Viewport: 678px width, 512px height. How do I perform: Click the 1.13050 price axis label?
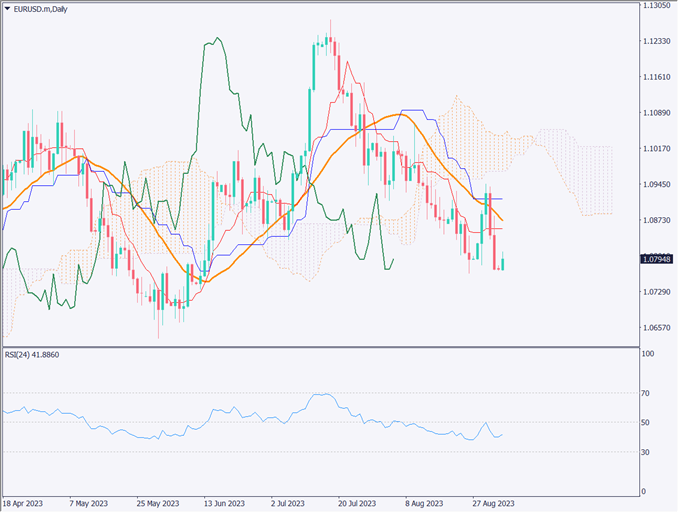[657, 5]
